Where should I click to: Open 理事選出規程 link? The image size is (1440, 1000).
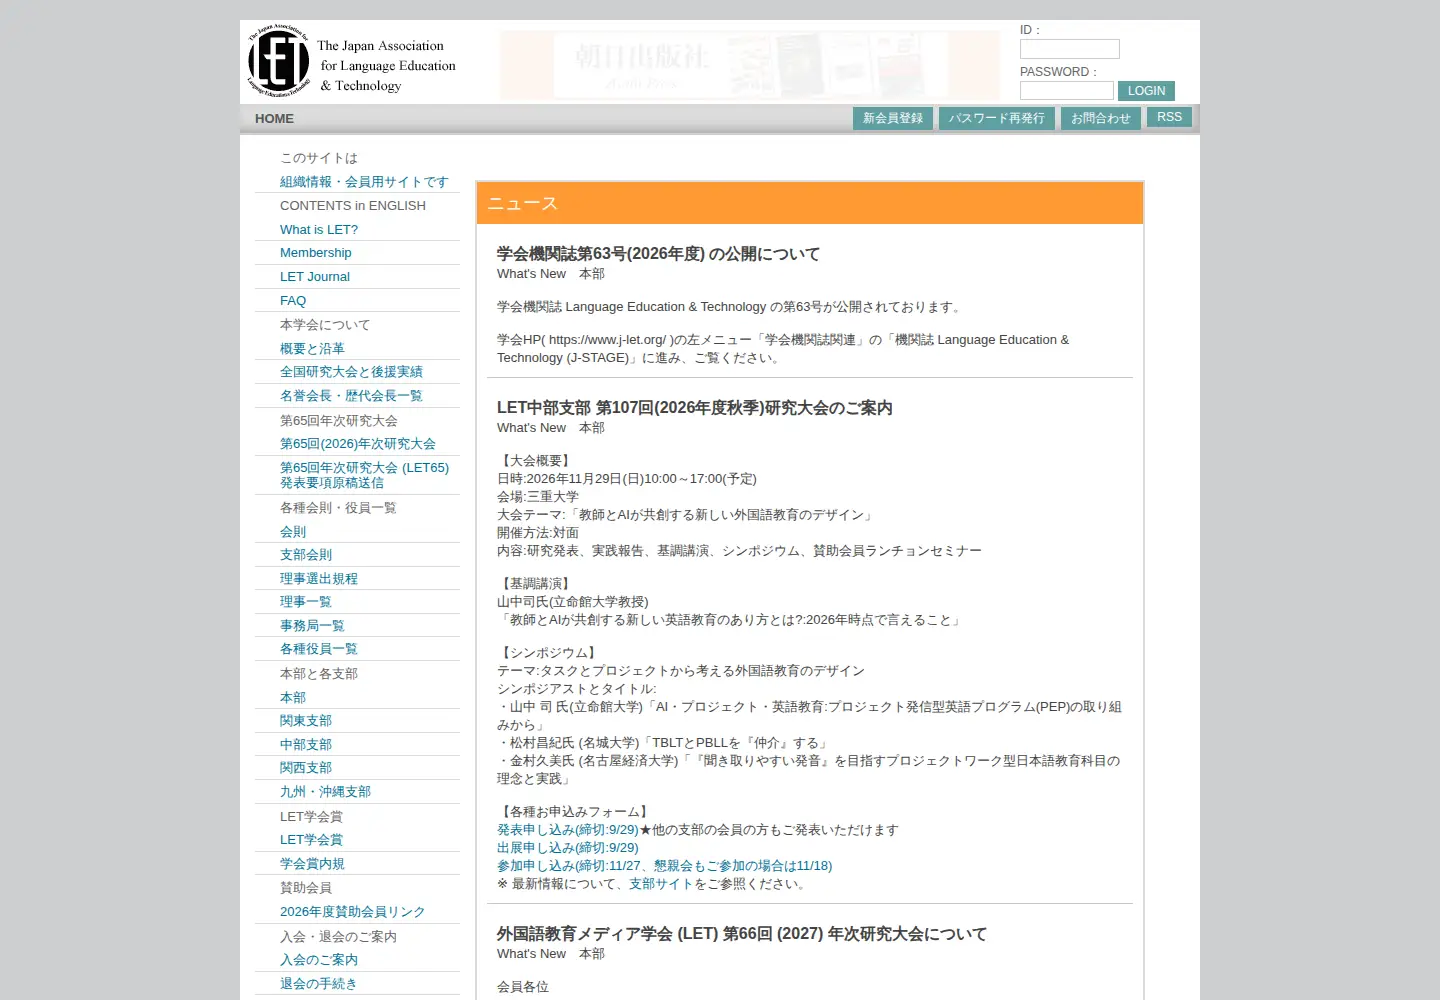[x=319, y=579]
